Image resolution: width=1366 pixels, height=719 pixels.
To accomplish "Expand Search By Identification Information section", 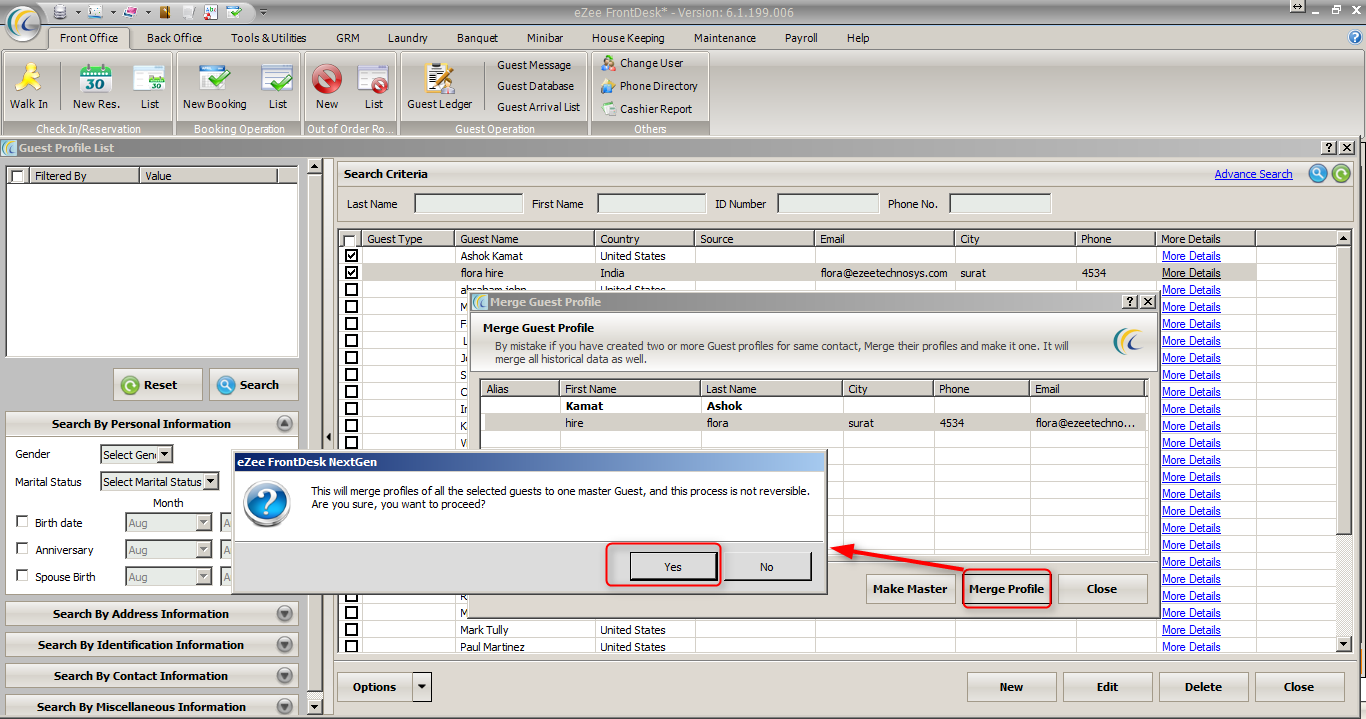I will (285, 644).
